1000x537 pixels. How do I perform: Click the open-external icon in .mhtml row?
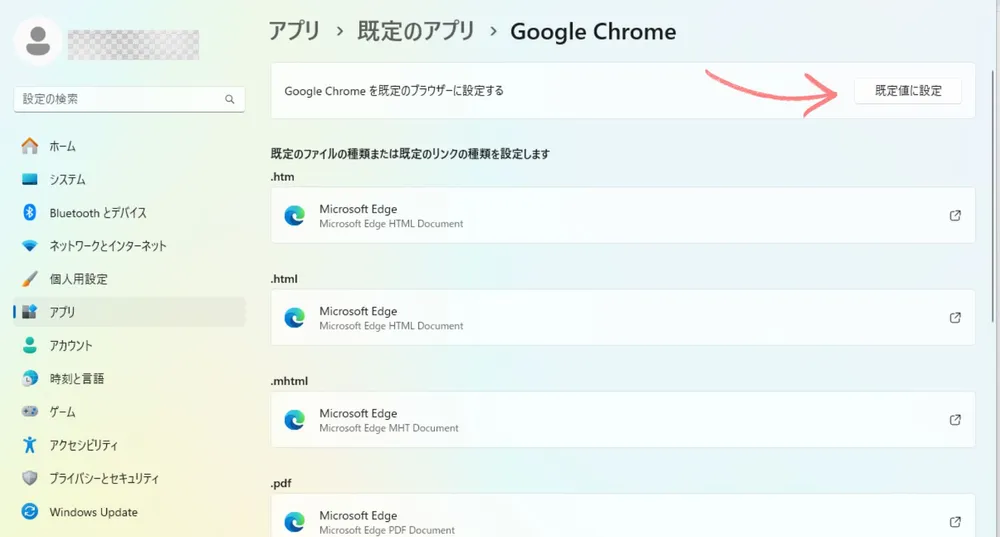coord(955,420)
